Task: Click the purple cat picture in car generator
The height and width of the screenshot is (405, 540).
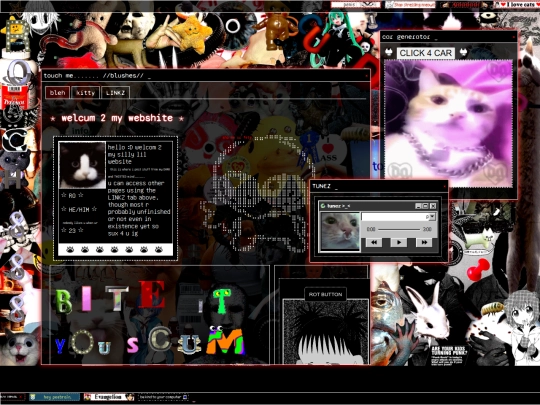Action: (x=448, y=124)
